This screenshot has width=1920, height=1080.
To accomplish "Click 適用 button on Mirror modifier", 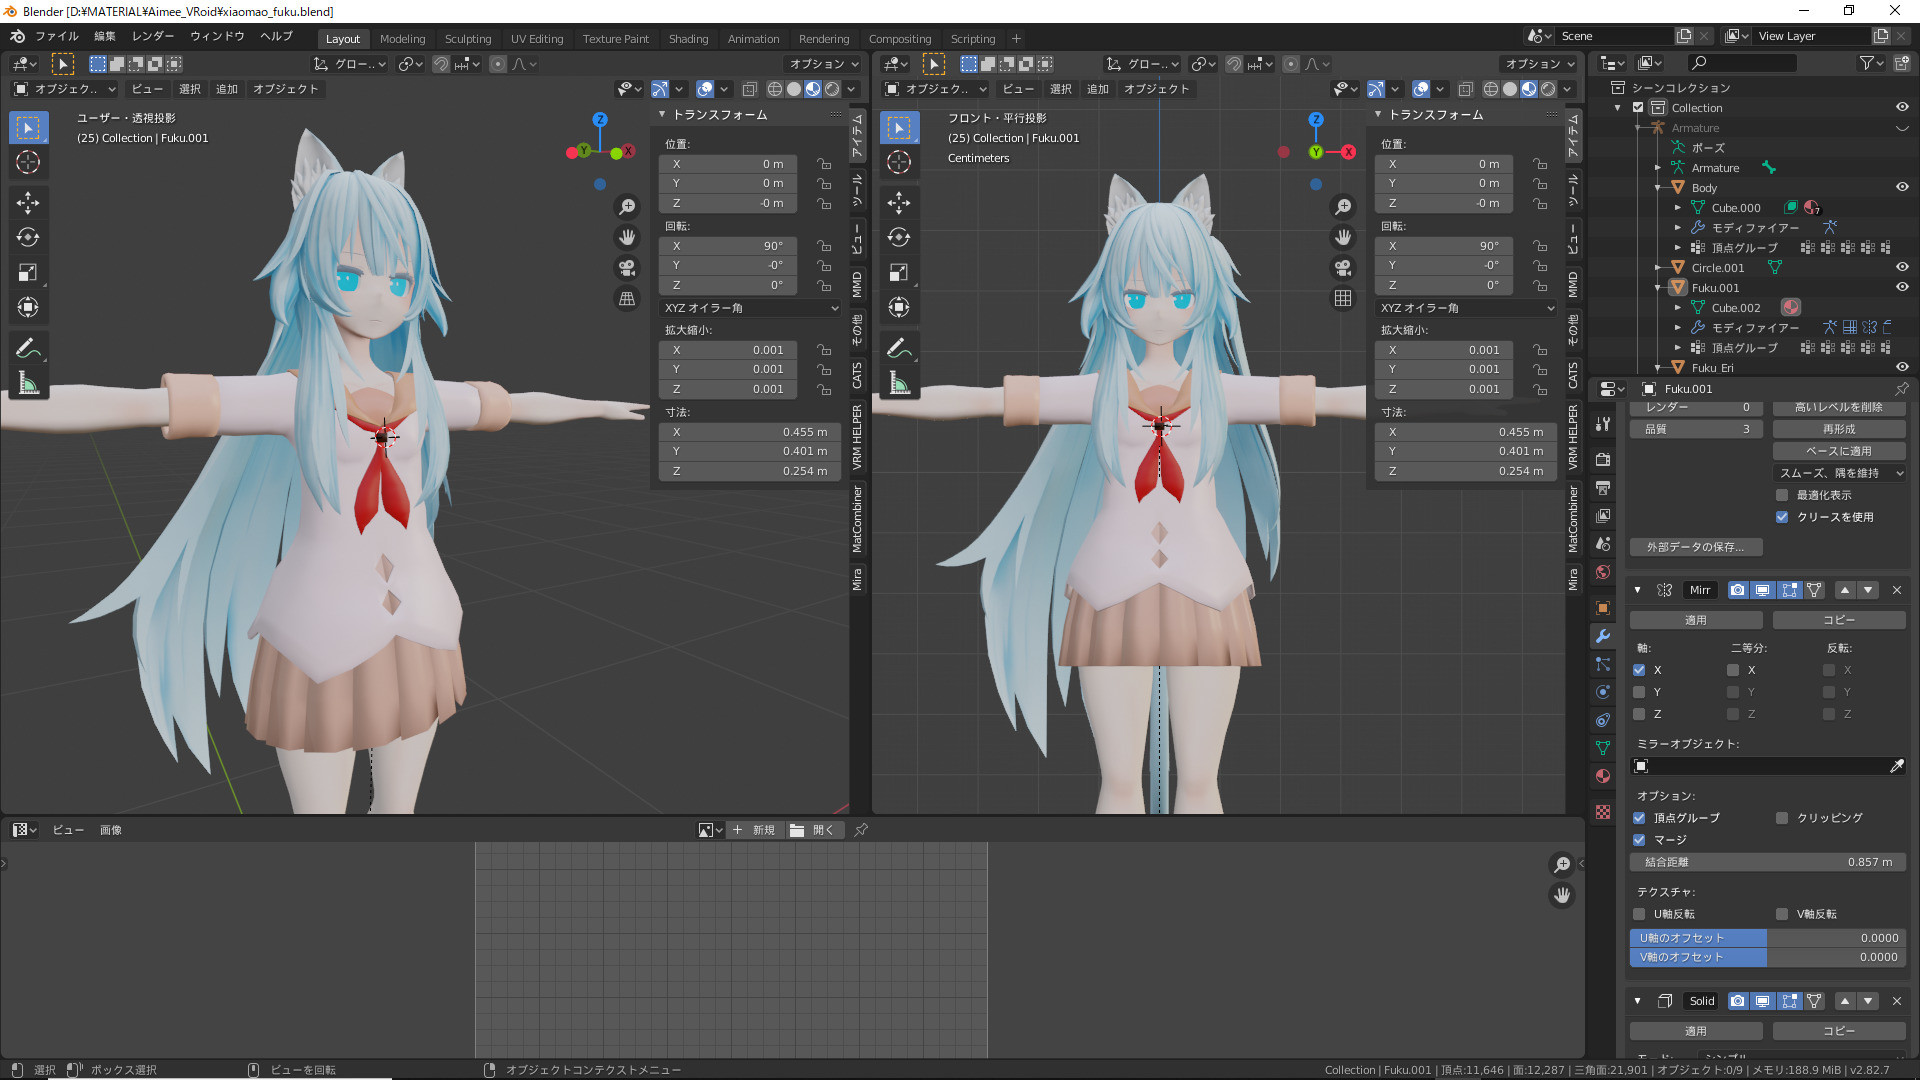I will [x=1696, y=621].
